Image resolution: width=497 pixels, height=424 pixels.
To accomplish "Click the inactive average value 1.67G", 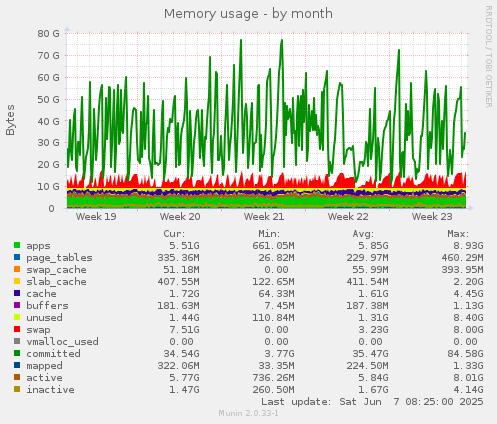I will [x=373, y=390].
